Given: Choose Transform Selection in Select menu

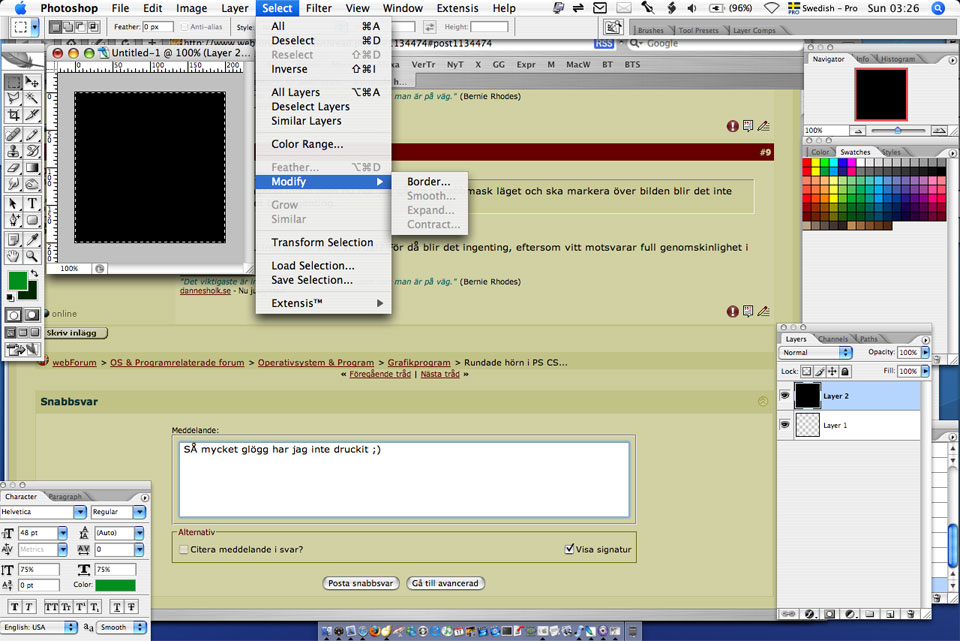Looking at the screenshot, I should [322, 242].
